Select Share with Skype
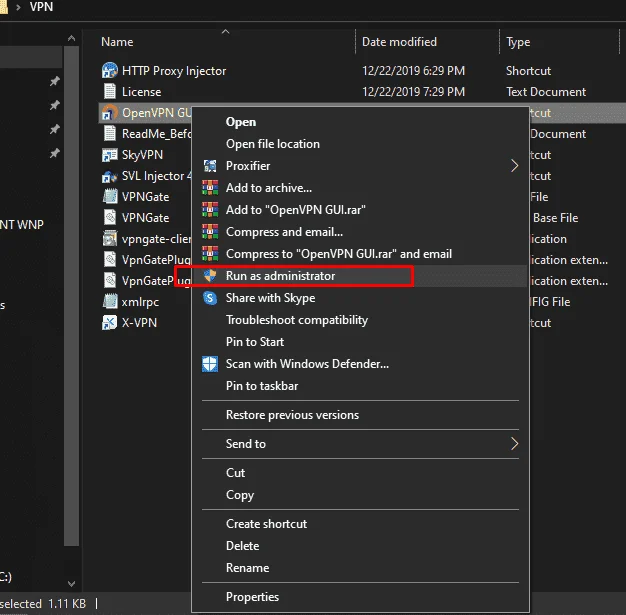 pyautogui.click(x=271, y=298)
